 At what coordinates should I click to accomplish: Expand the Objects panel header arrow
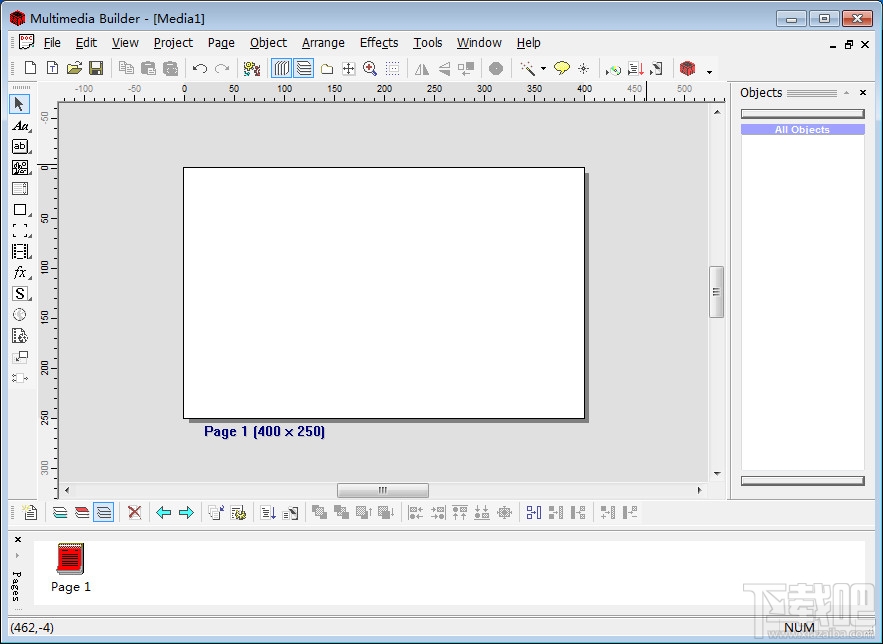coord(846,93)
